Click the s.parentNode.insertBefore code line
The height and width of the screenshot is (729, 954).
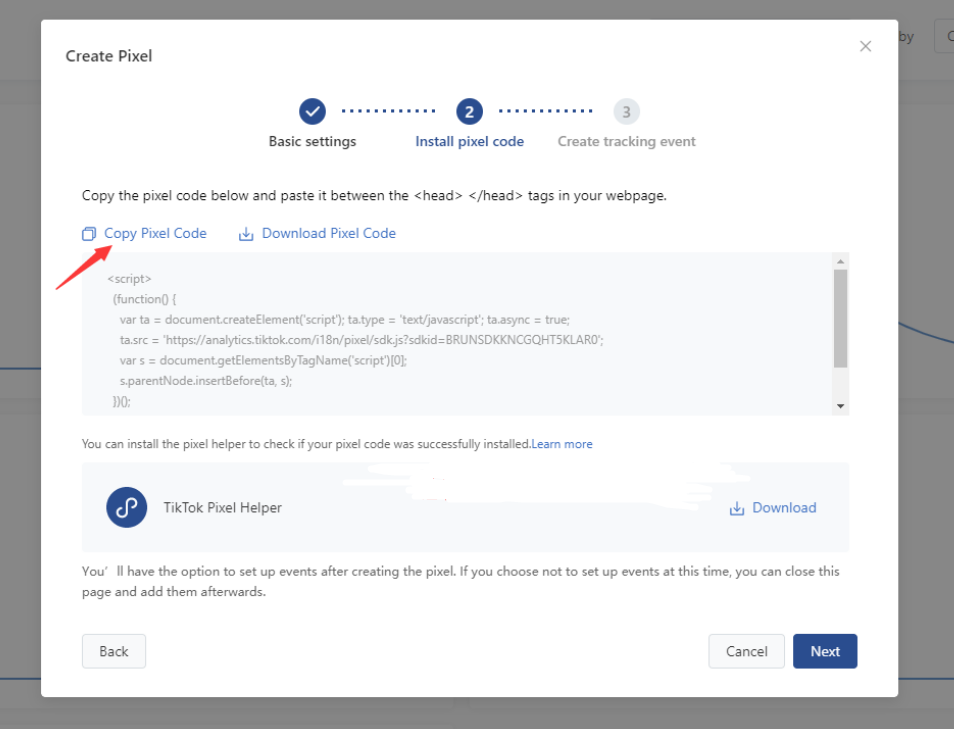[206, 381]
